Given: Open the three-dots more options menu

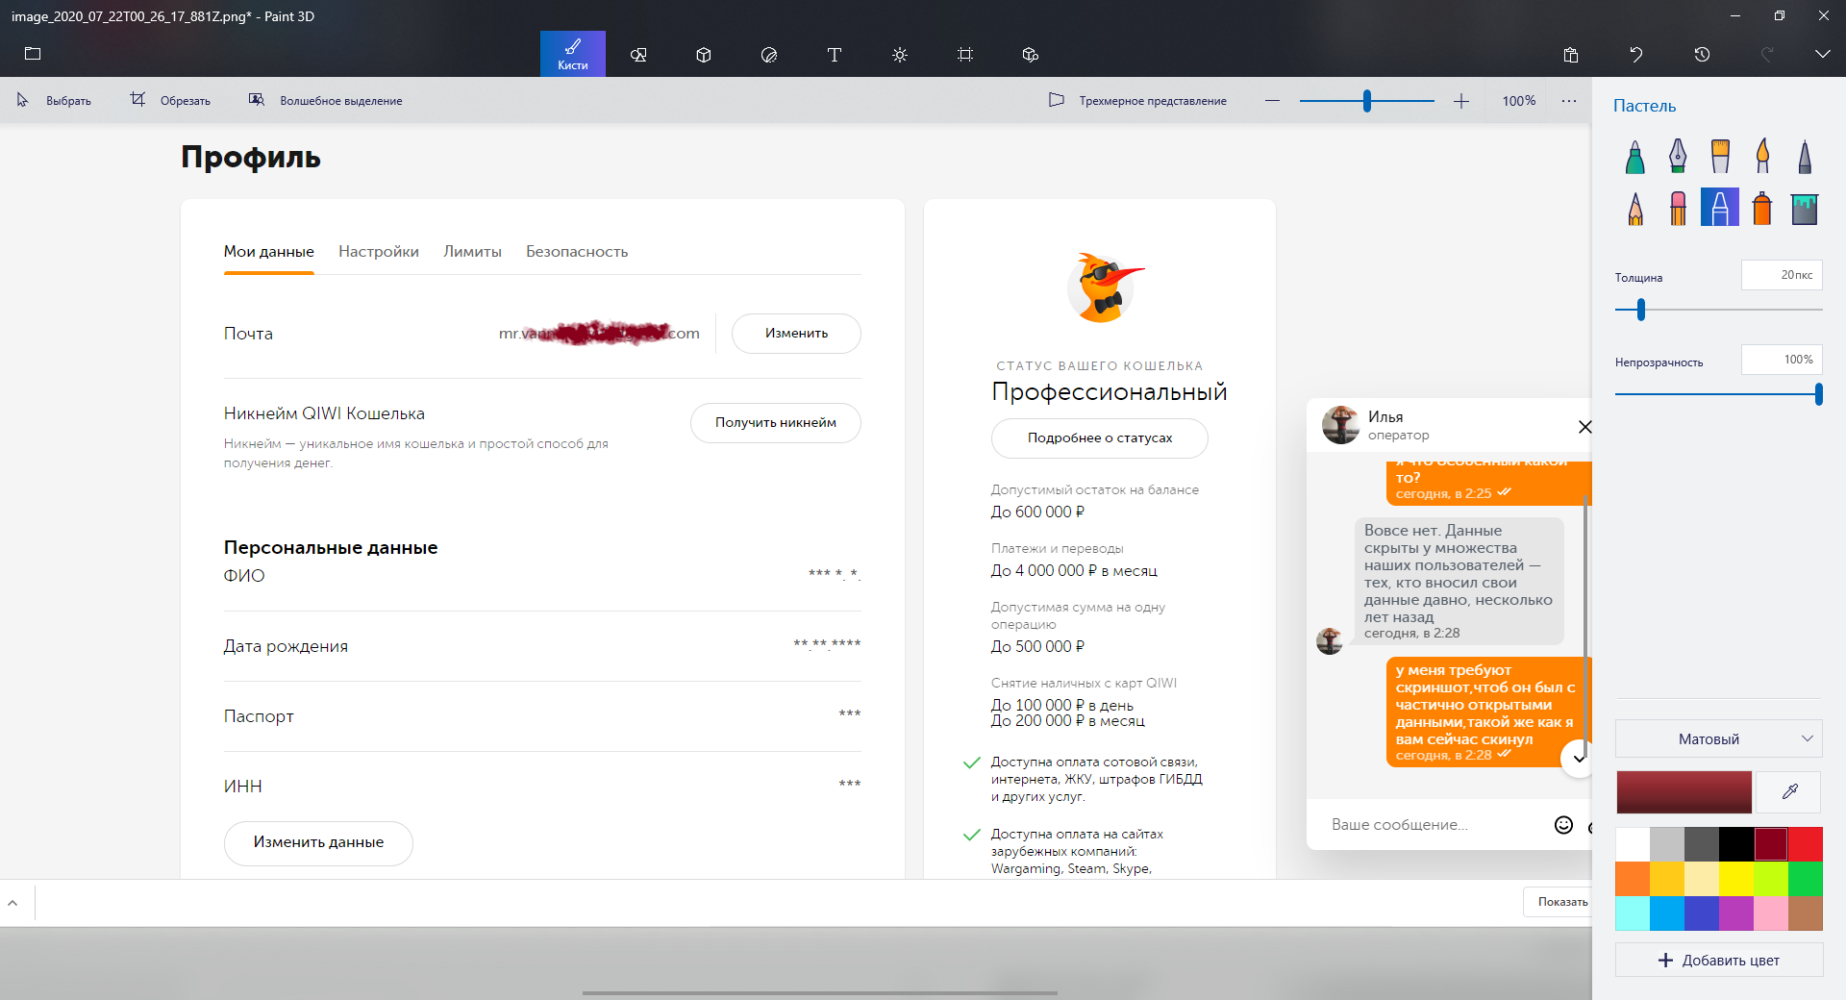Looking at the screenshot, I should click(x=1568, y=101).
